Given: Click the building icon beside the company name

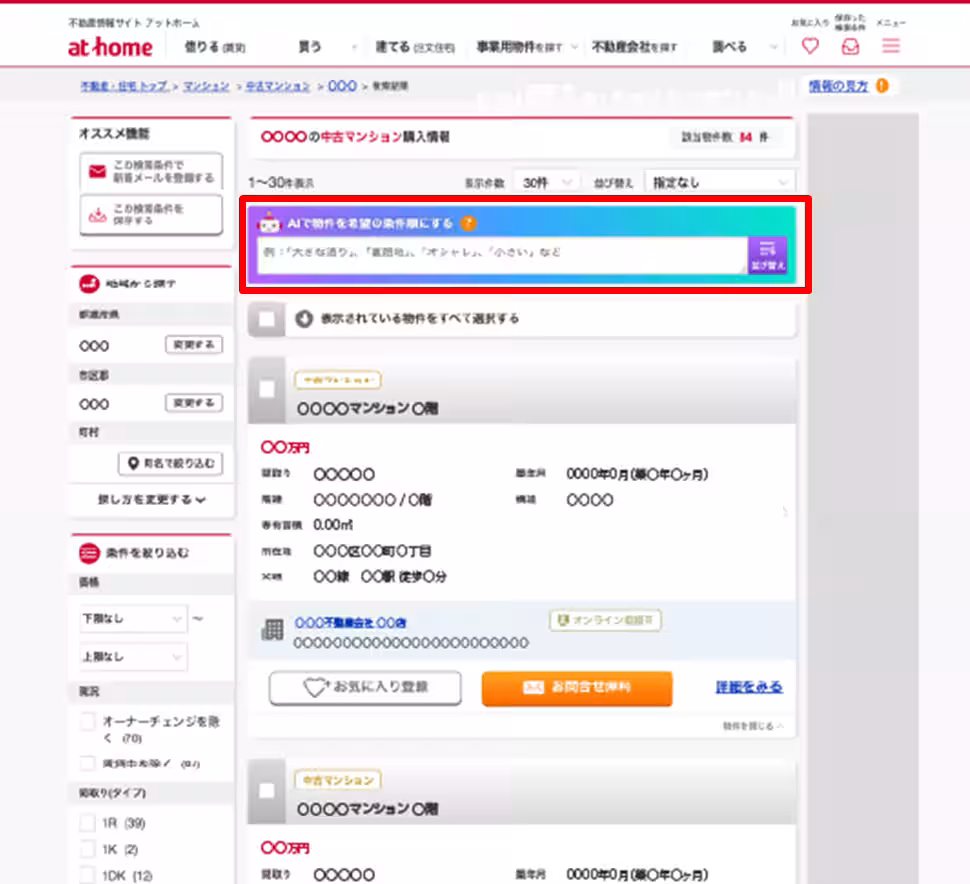Looking at the screenshot, I should (x=272, y=630).
